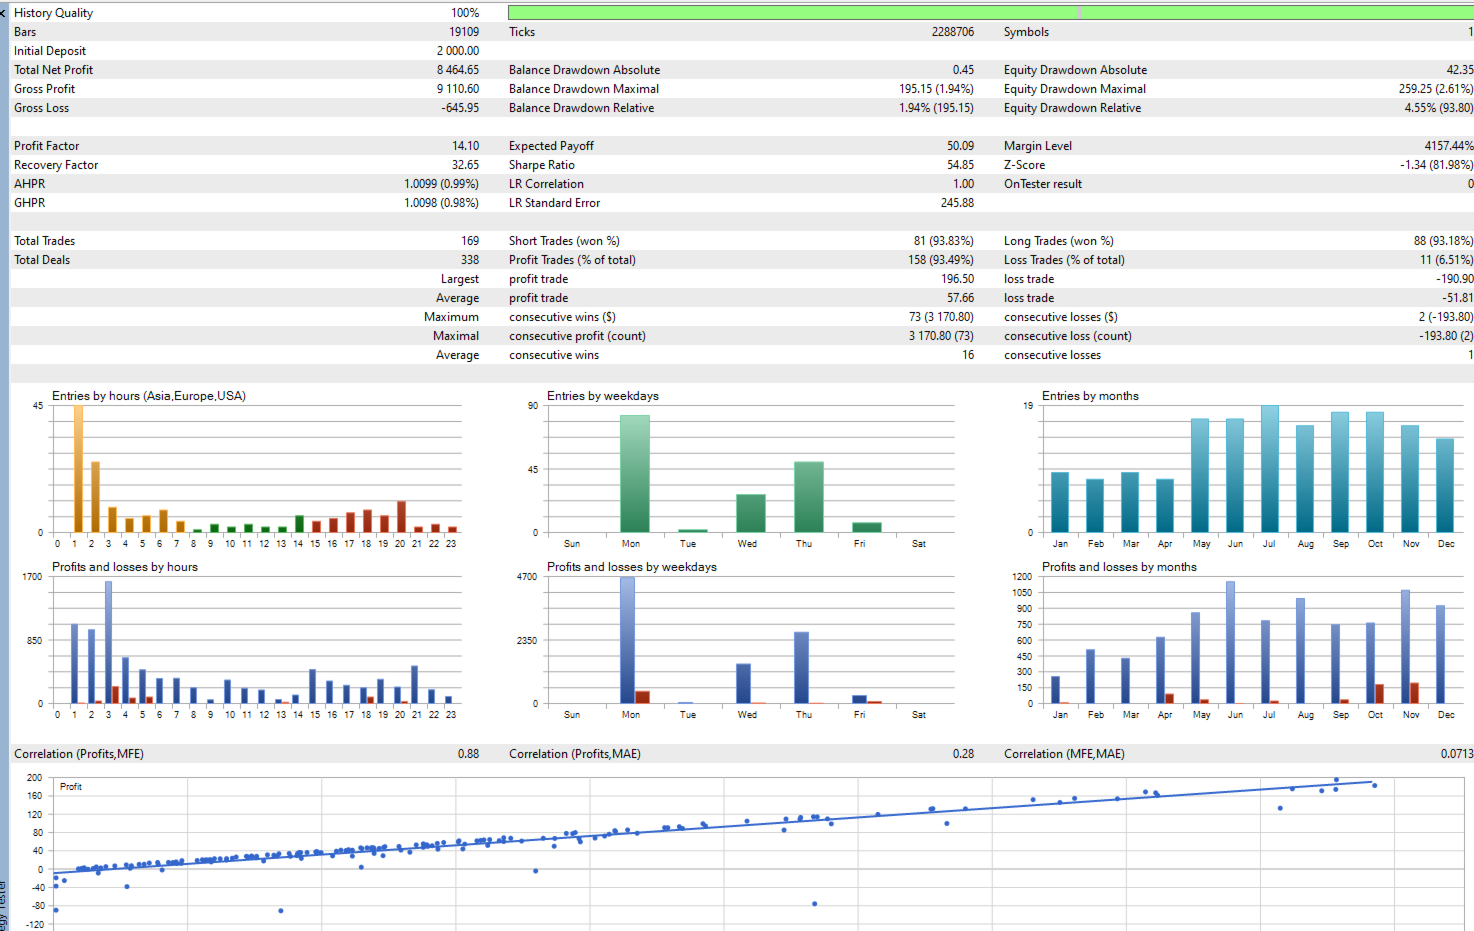Click Jun profit bar in Profits by months
The height and width of the screenshot is (931, 1474).
(1230, 643)
